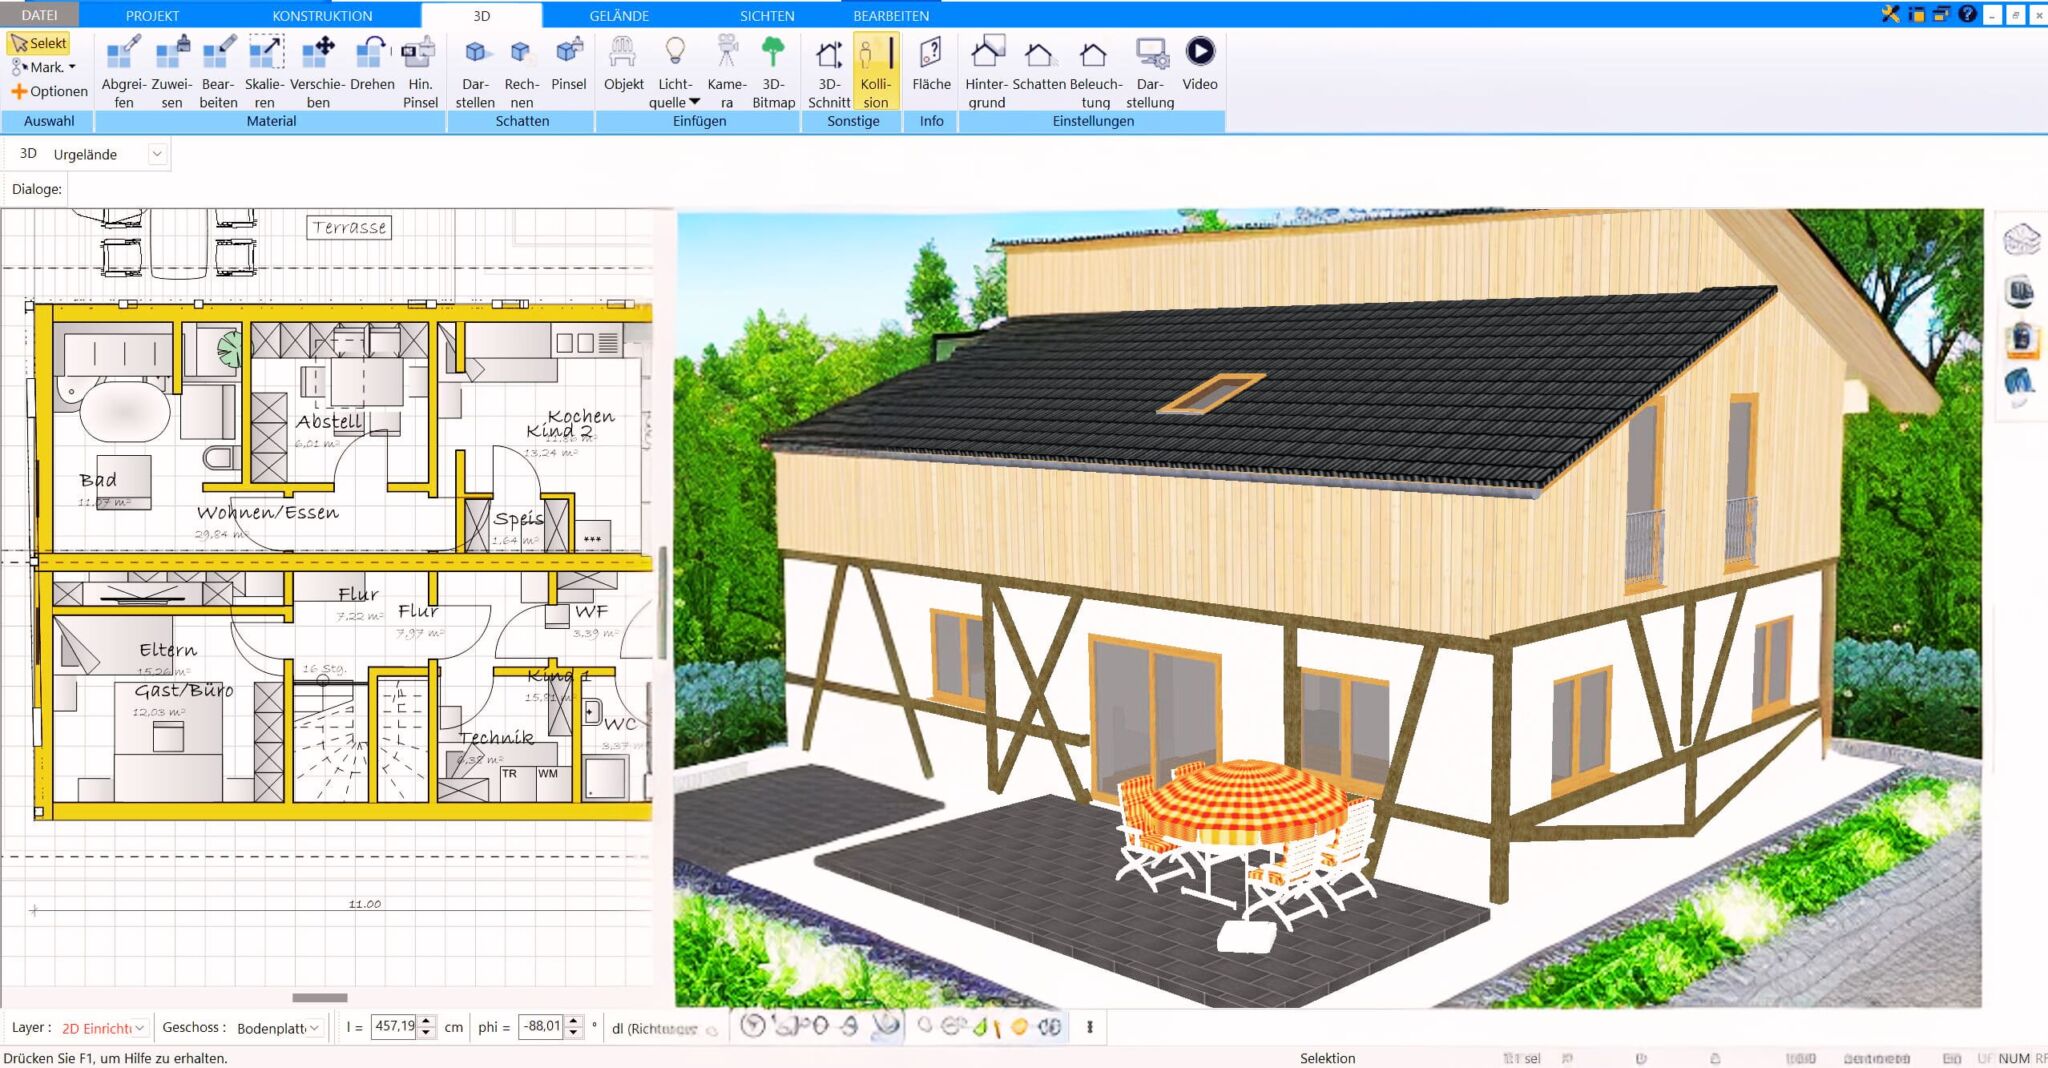Image resolution: width=2048 pixels, height=1068 pixels.
Task: Open the Urgelände view dropdown
Action: click(x=156, y=154)
